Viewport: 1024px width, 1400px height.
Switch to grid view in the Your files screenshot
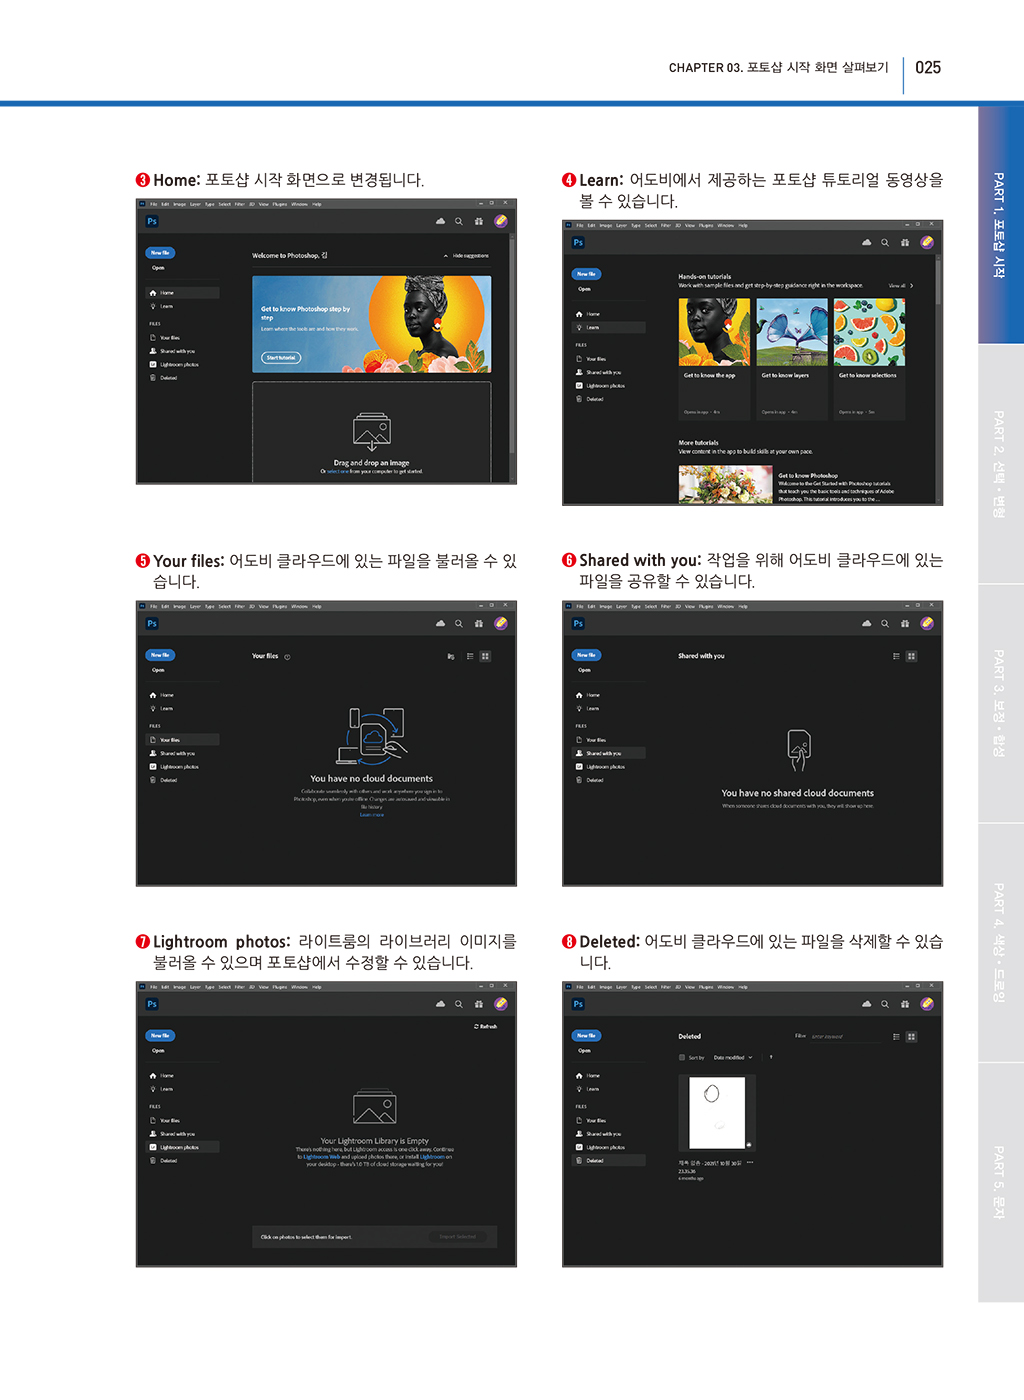pyautogui.click(x=485, y=656)
